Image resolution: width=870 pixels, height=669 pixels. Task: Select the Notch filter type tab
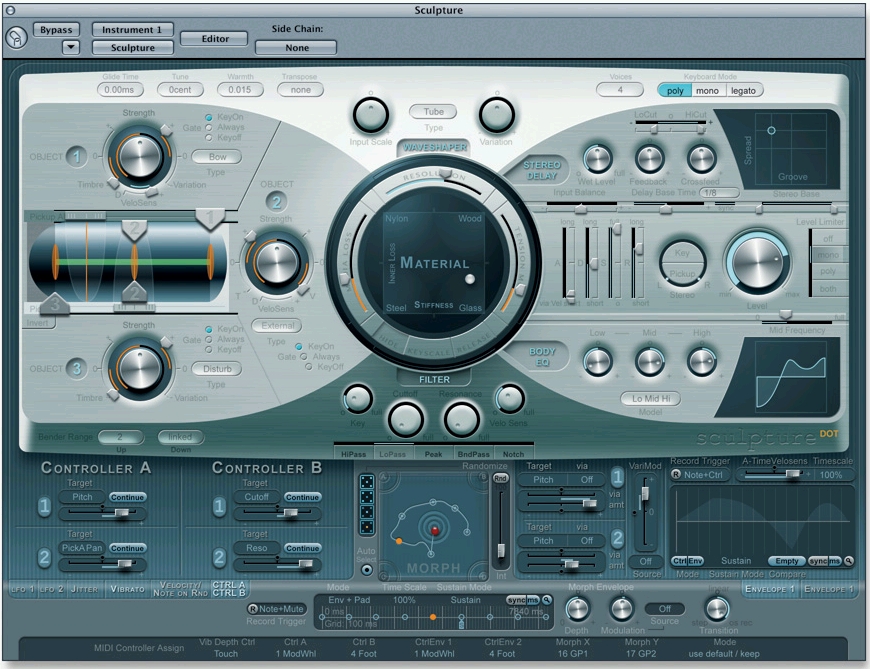point(513,454)
